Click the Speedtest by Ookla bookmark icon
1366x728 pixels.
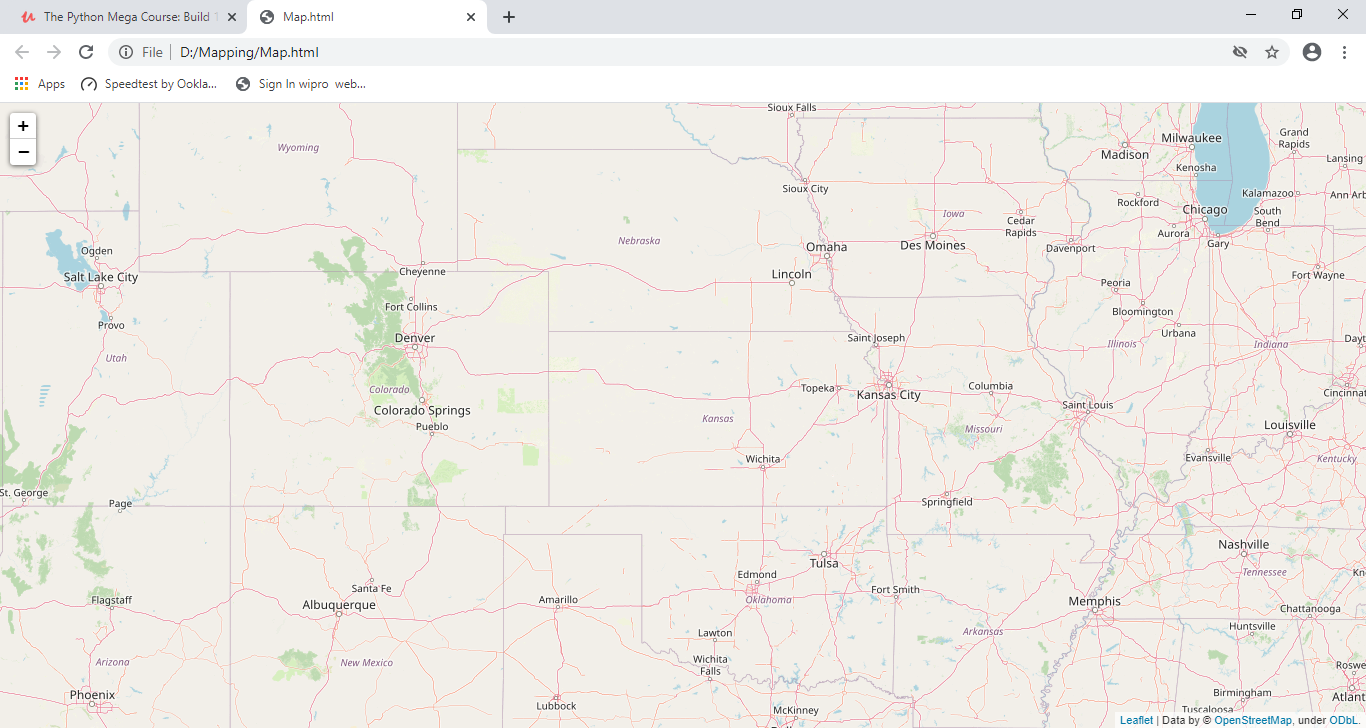coord(89,83)
